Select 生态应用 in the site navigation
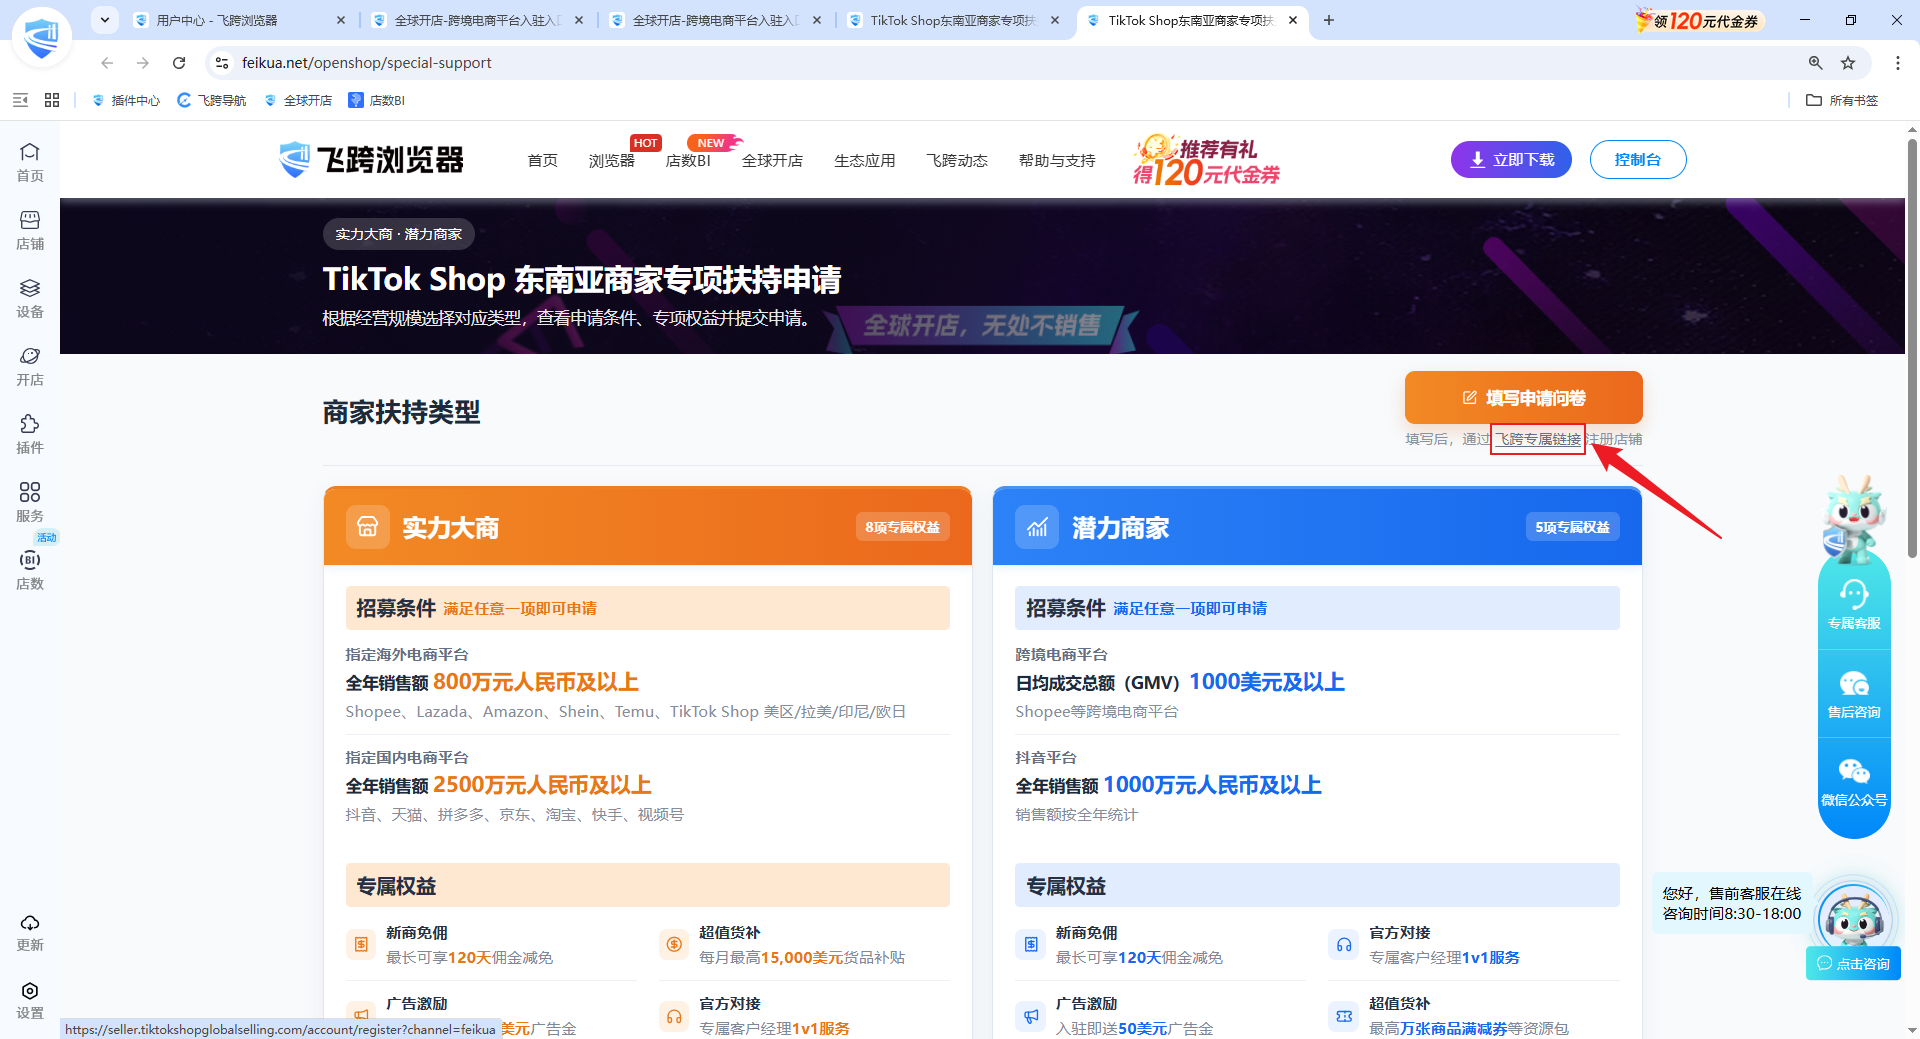Image resolution: width=1920 pixels, height=1039 pixels. [x=865, y=161]
